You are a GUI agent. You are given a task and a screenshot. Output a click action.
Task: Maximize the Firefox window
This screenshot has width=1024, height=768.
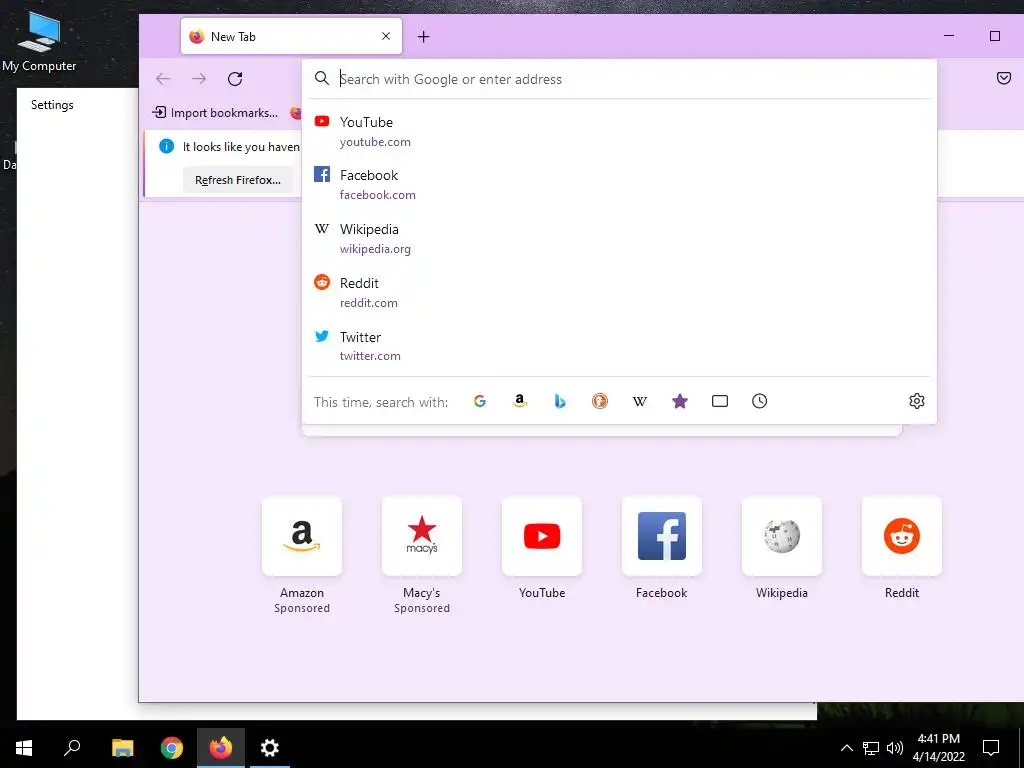(x=995, y=36)
